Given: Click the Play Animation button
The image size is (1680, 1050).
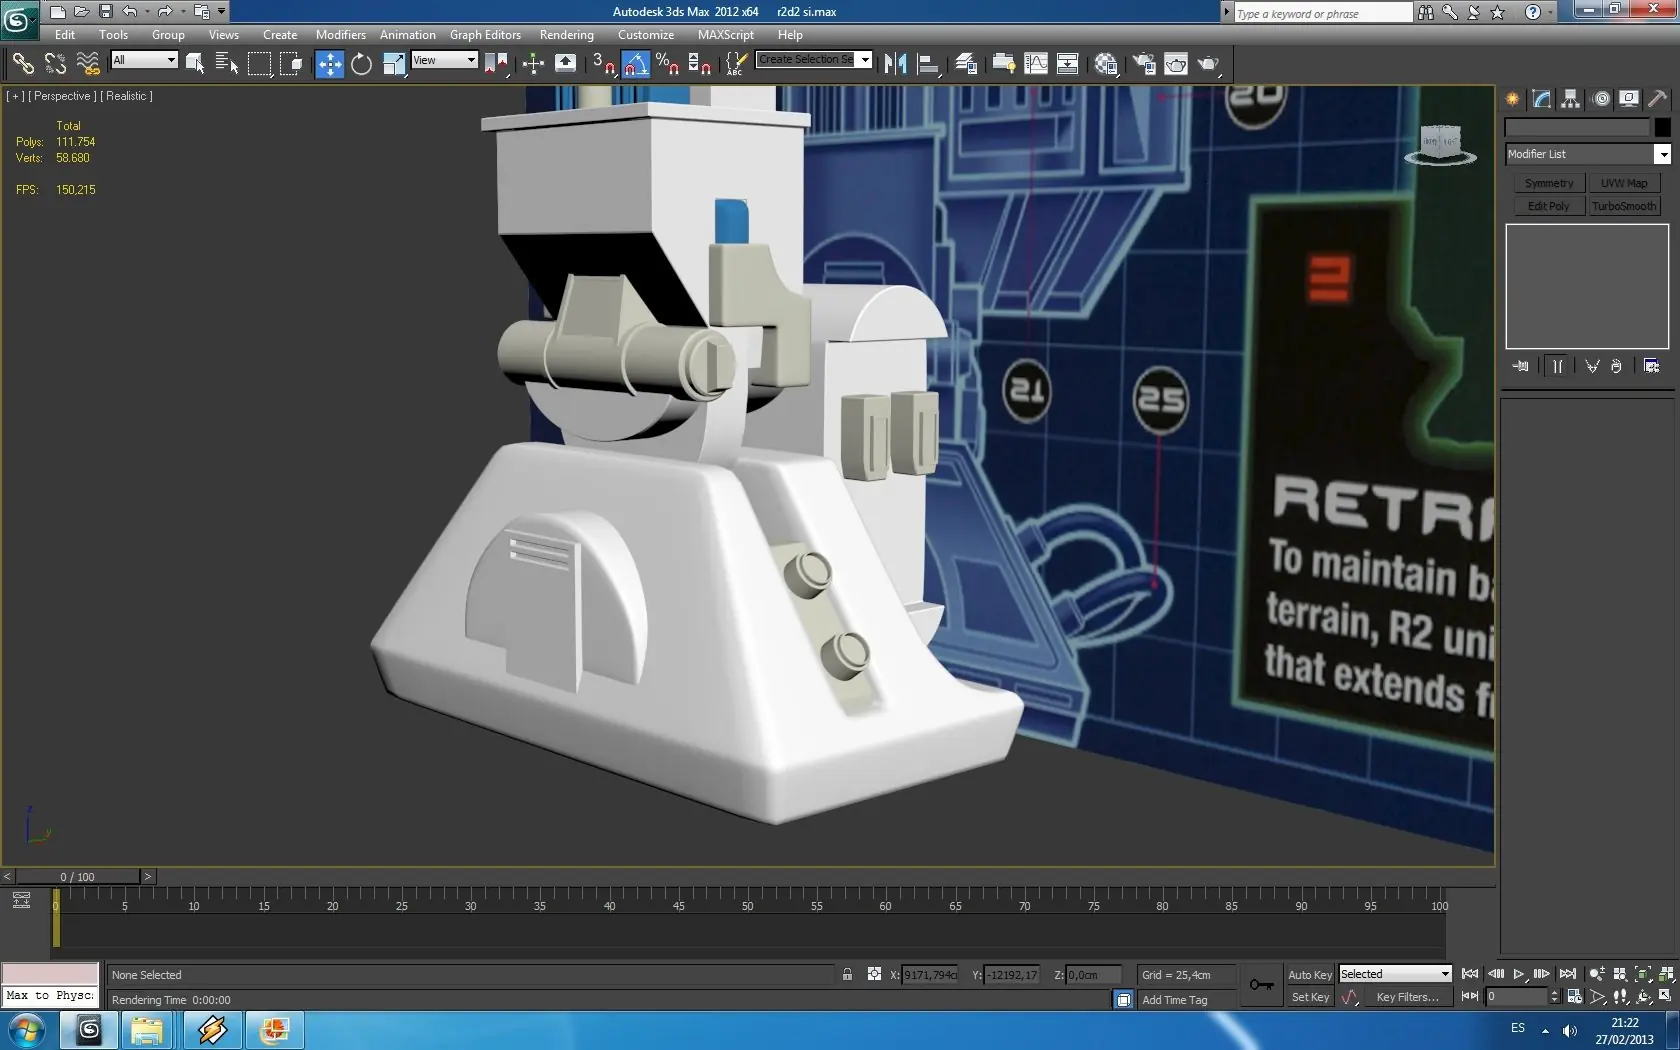Looking at the screenshot, I should coord(1518,974).
